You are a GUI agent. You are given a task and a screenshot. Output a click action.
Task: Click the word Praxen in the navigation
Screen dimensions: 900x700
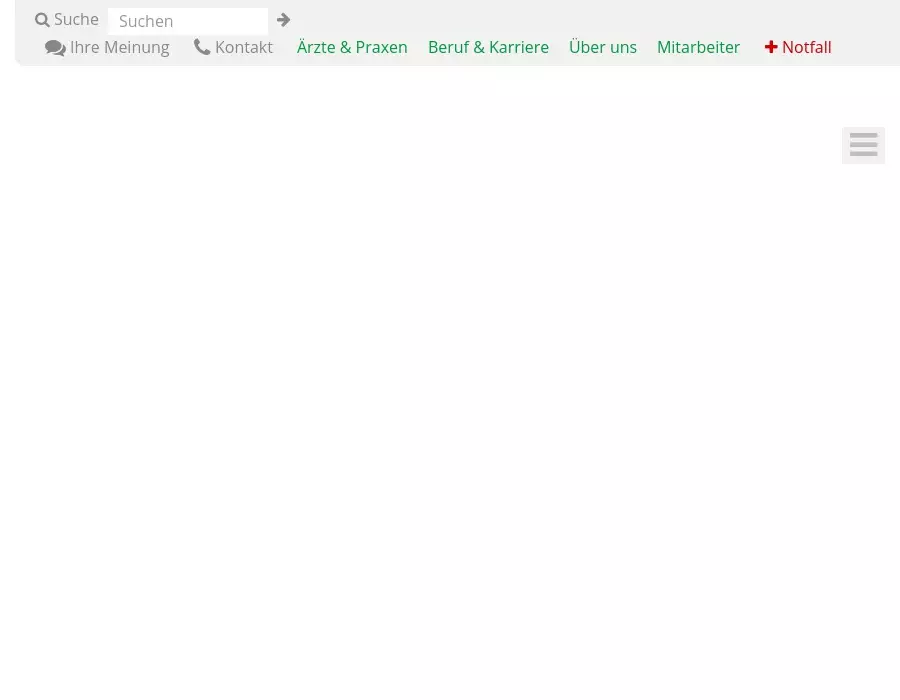[381, 47]
